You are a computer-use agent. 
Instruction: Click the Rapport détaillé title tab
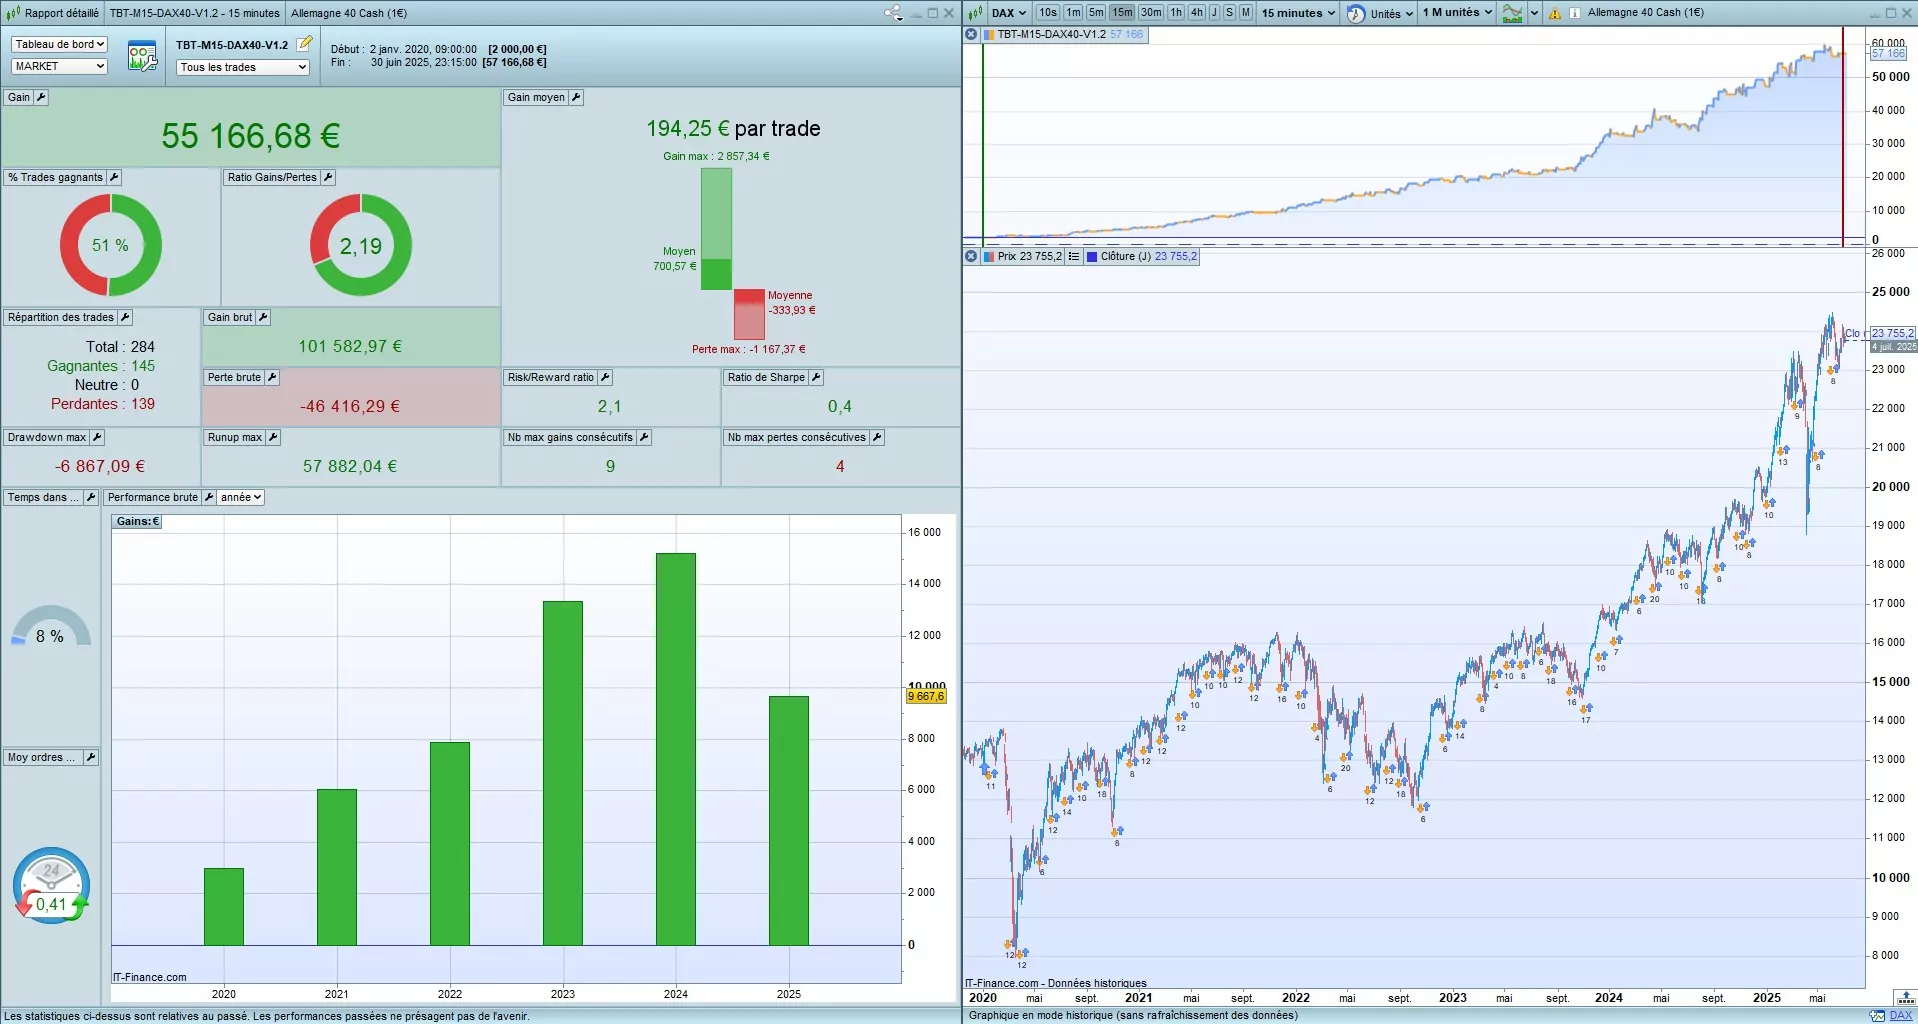62,13
